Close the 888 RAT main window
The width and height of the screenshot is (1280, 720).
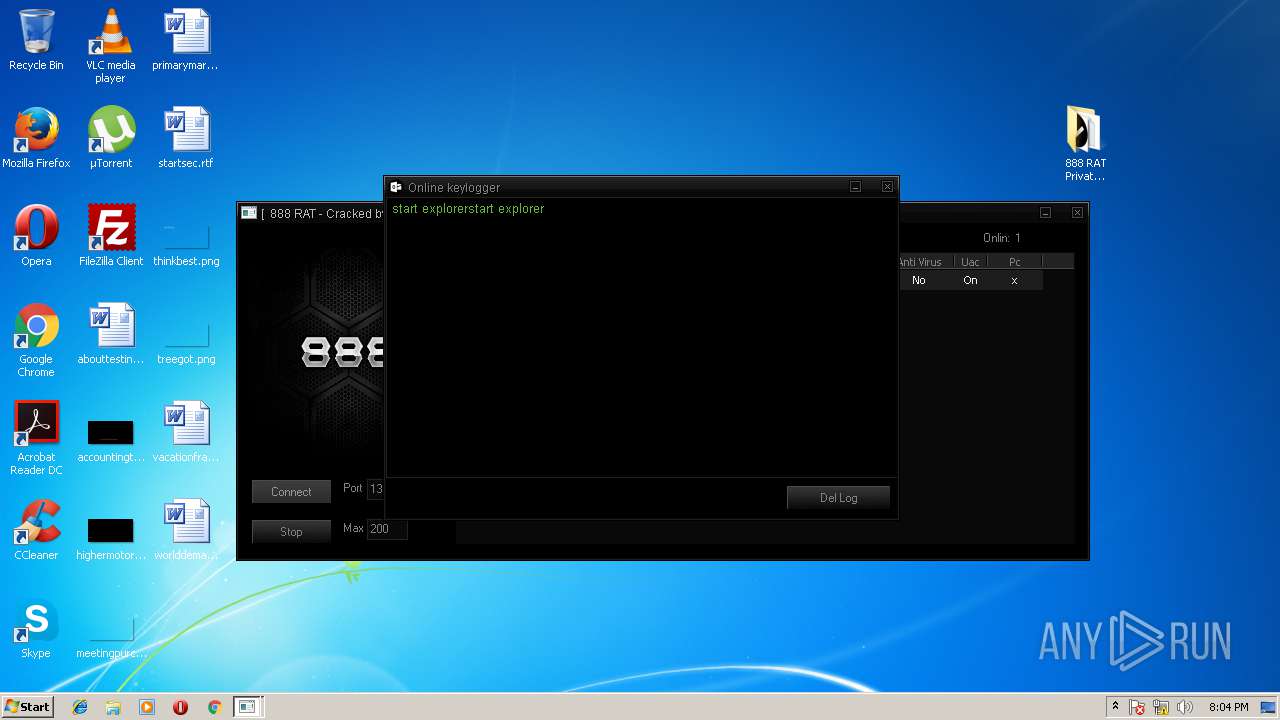point(1077,213)
